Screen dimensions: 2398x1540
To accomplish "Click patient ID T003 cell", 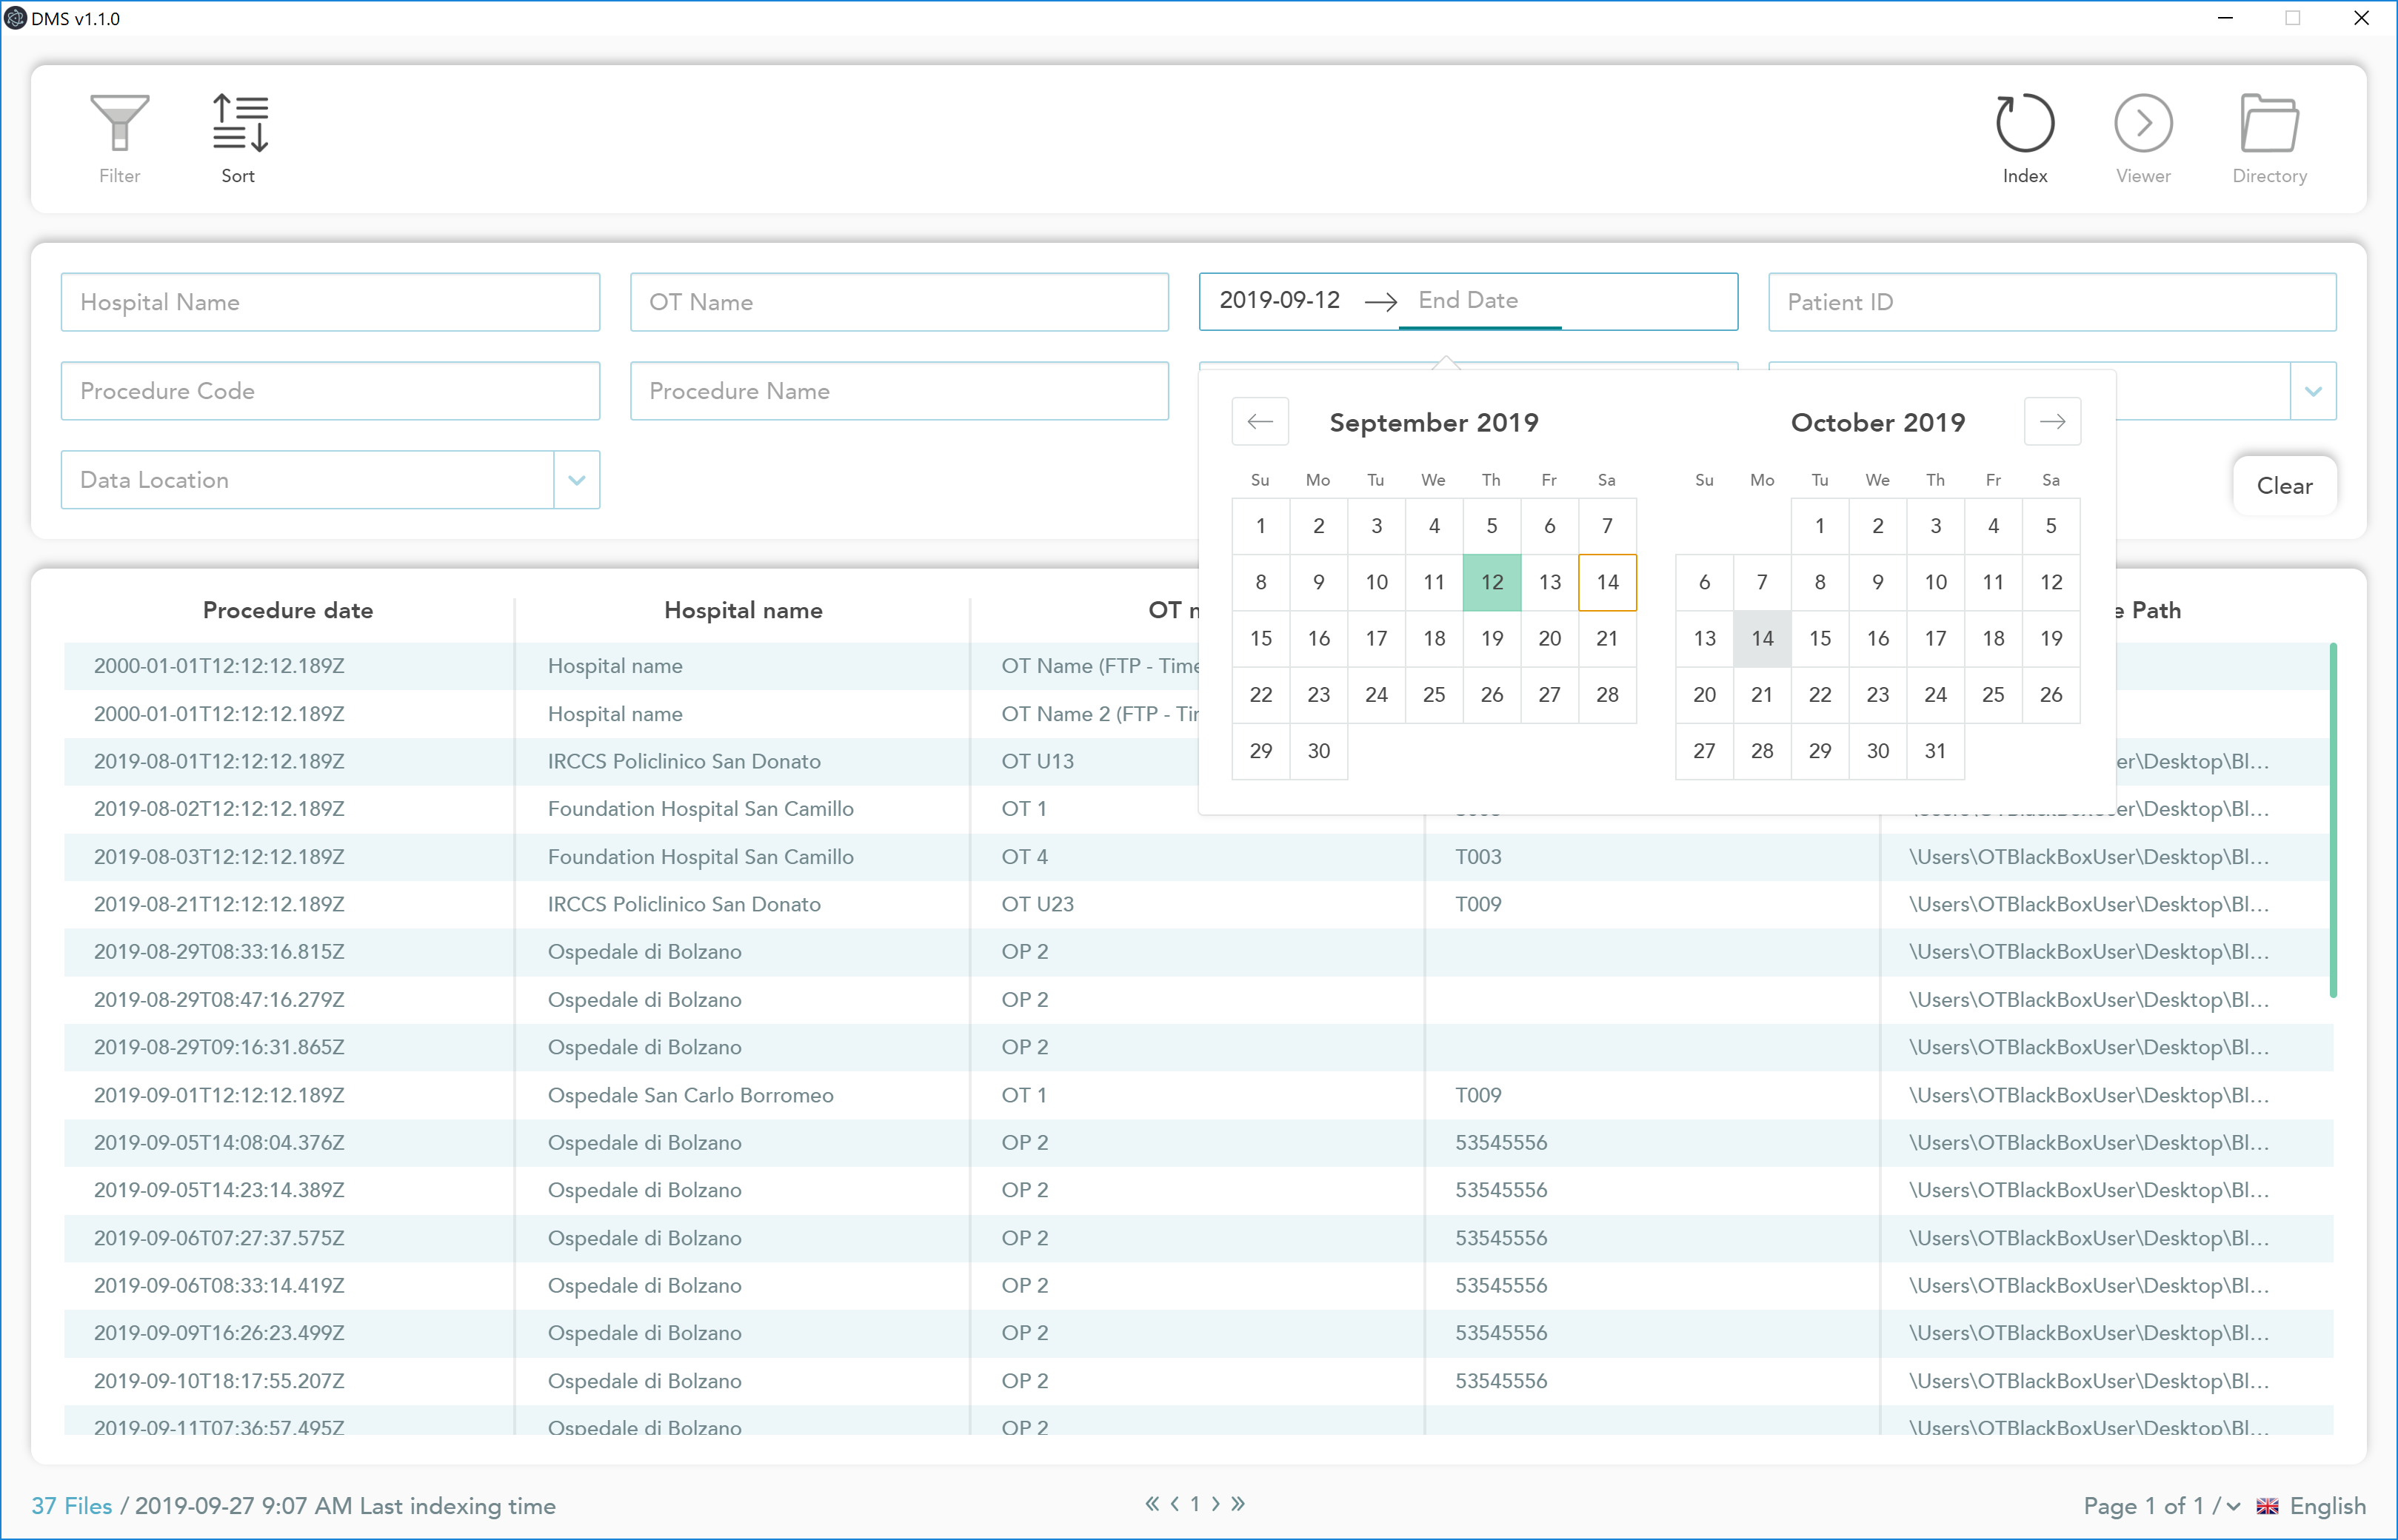I will point(1478,857).
